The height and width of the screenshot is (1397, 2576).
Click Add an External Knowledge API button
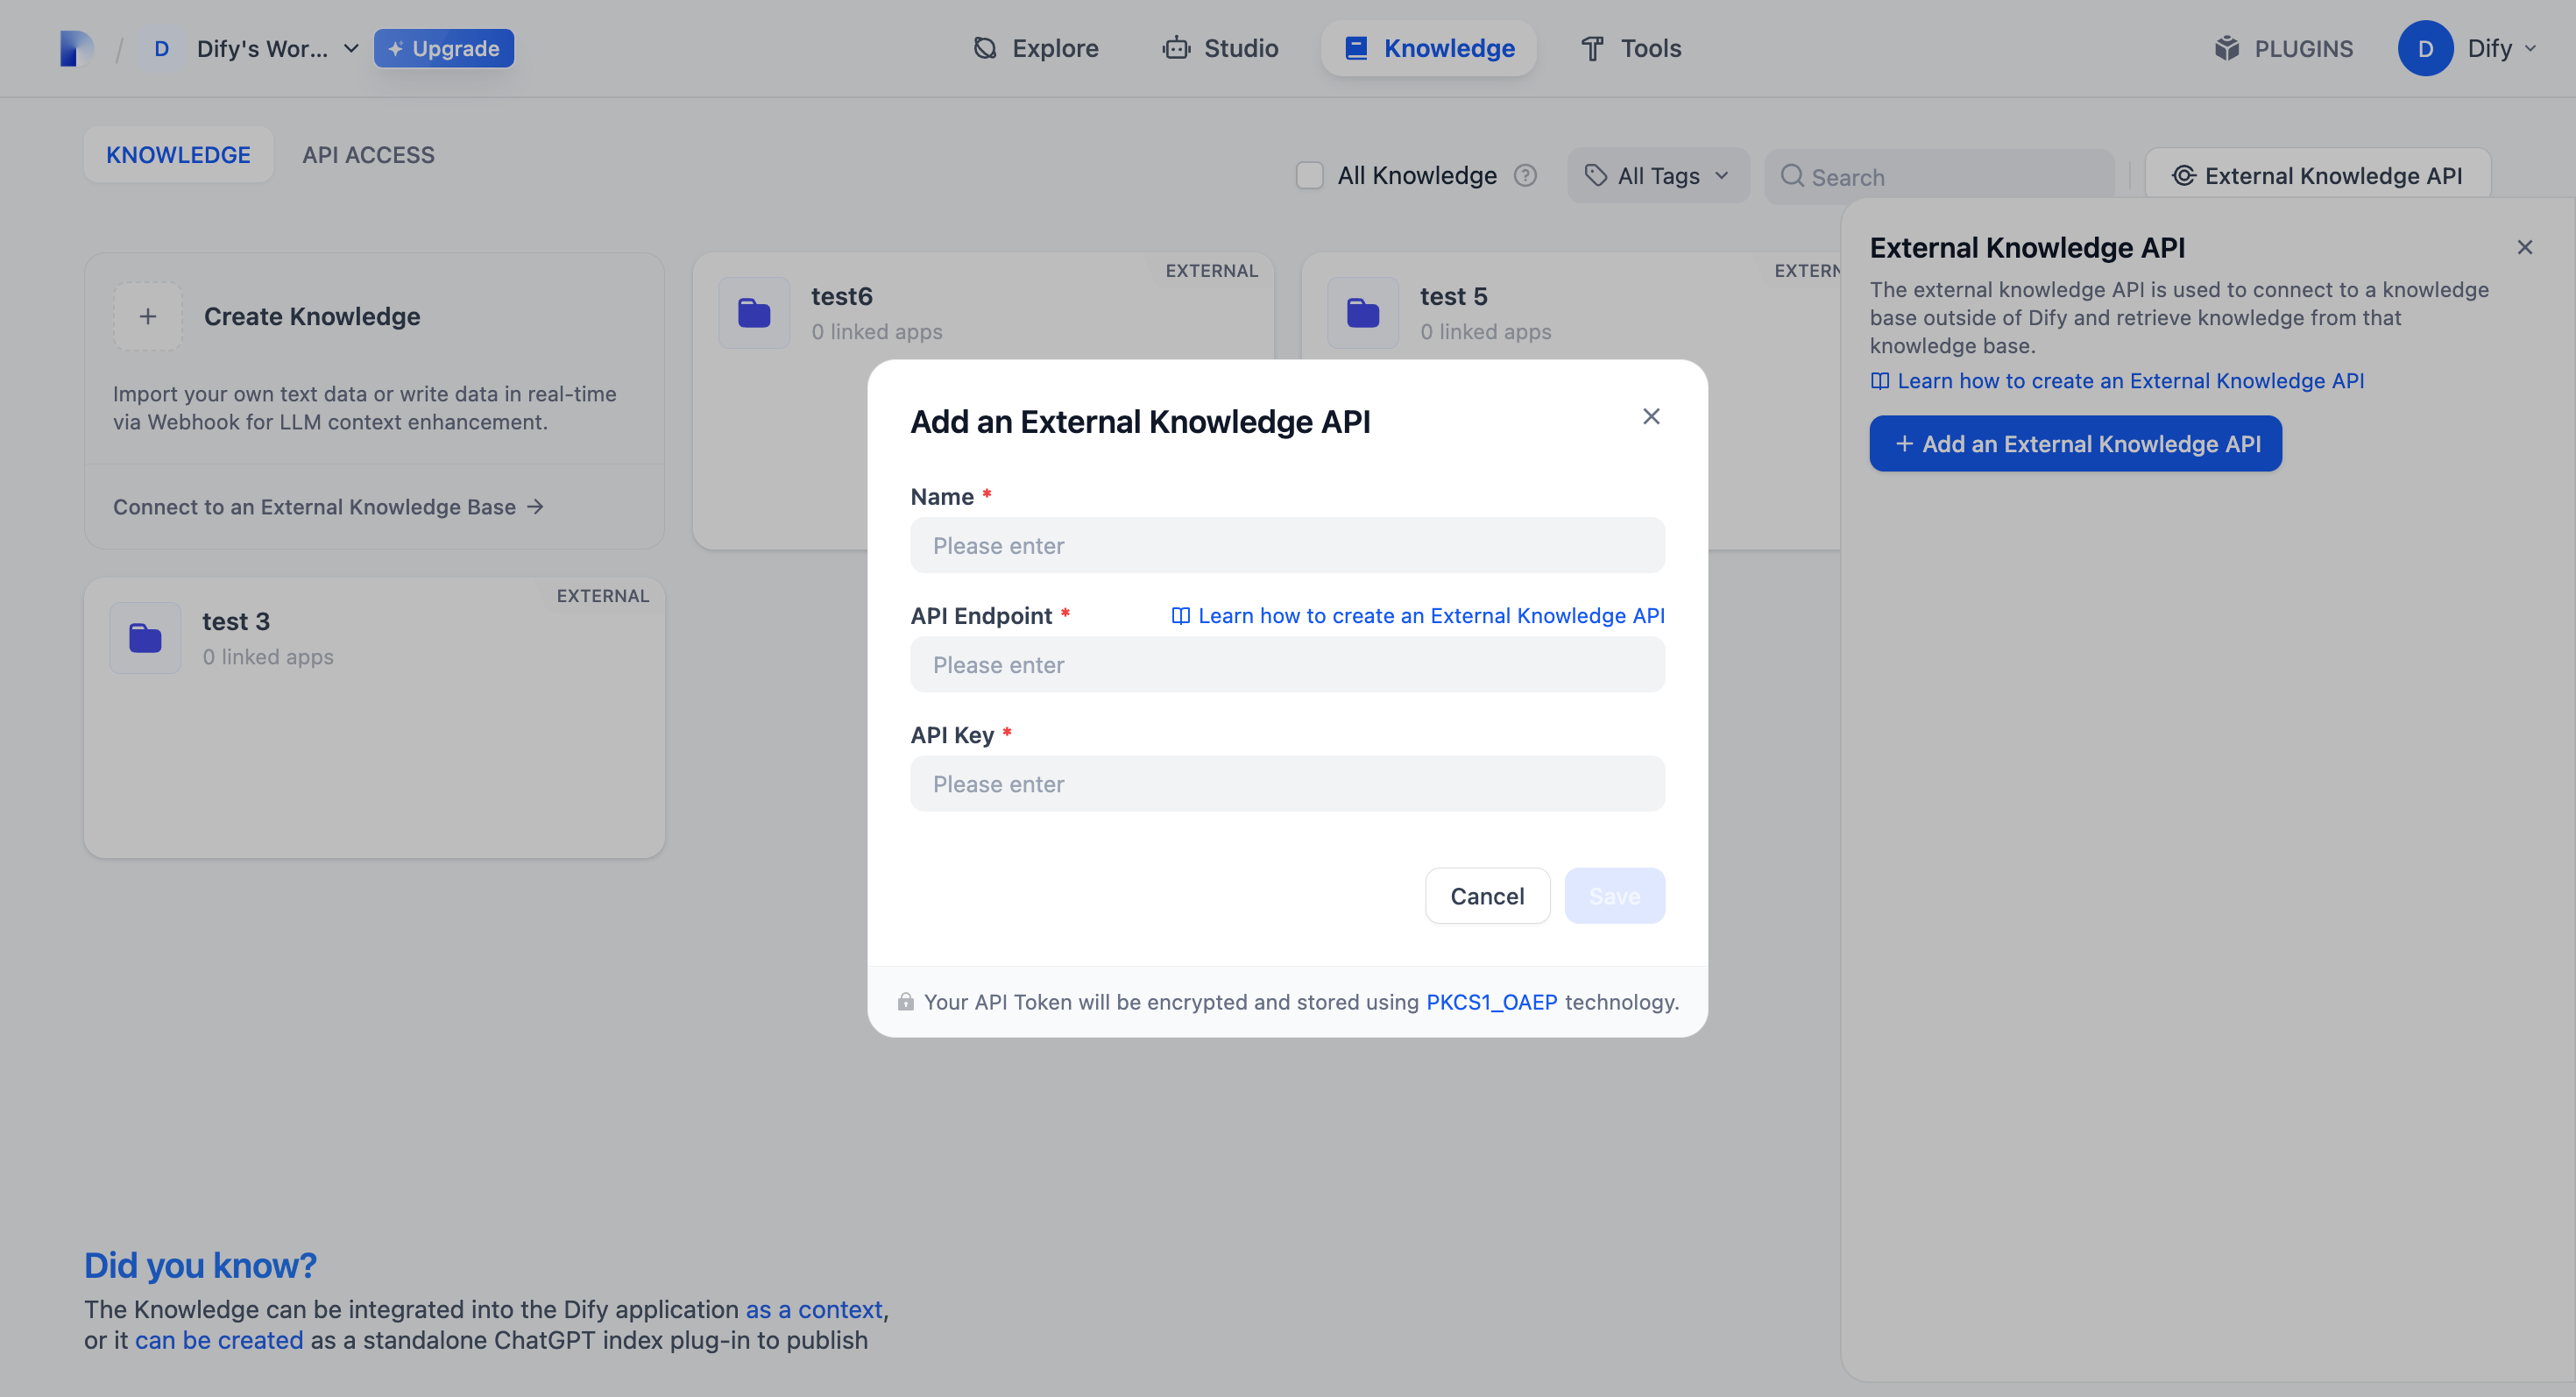(2075, 444)
